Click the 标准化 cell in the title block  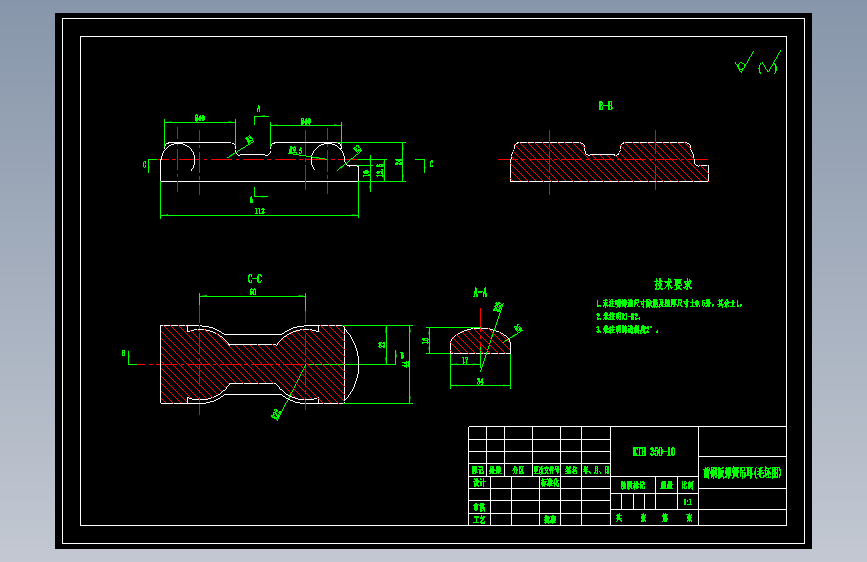tap(550, 482)
